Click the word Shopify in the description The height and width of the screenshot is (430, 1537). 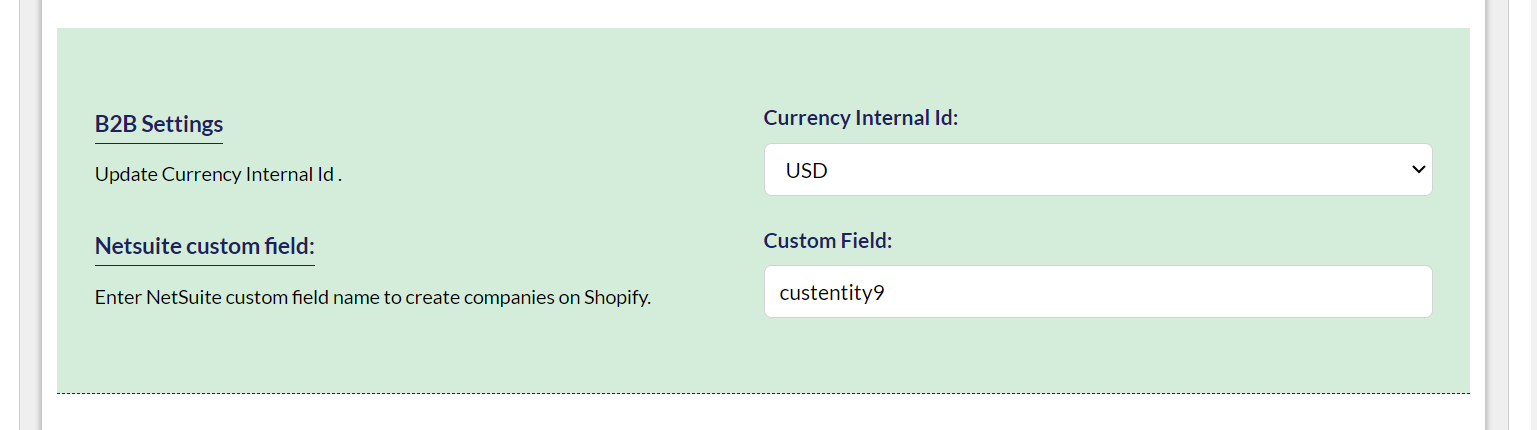(616, 298)
